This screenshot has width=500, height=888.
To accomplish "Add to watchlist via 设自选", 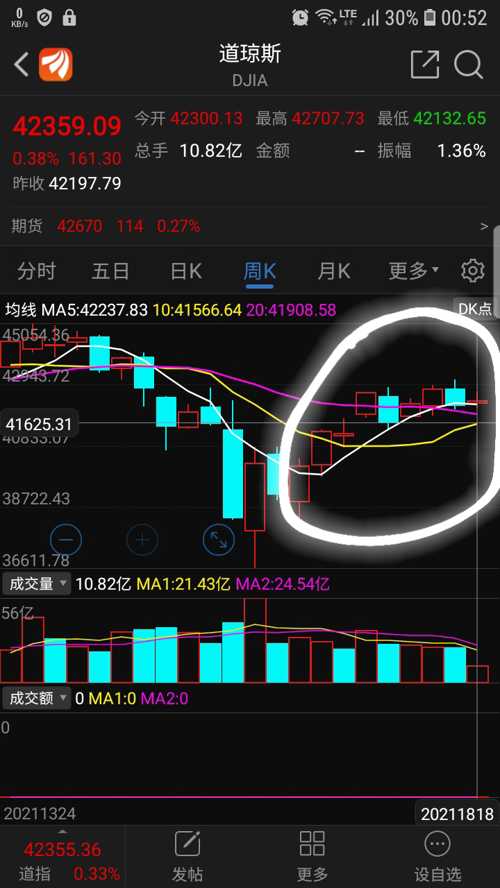I will click(x=437, y=855).
